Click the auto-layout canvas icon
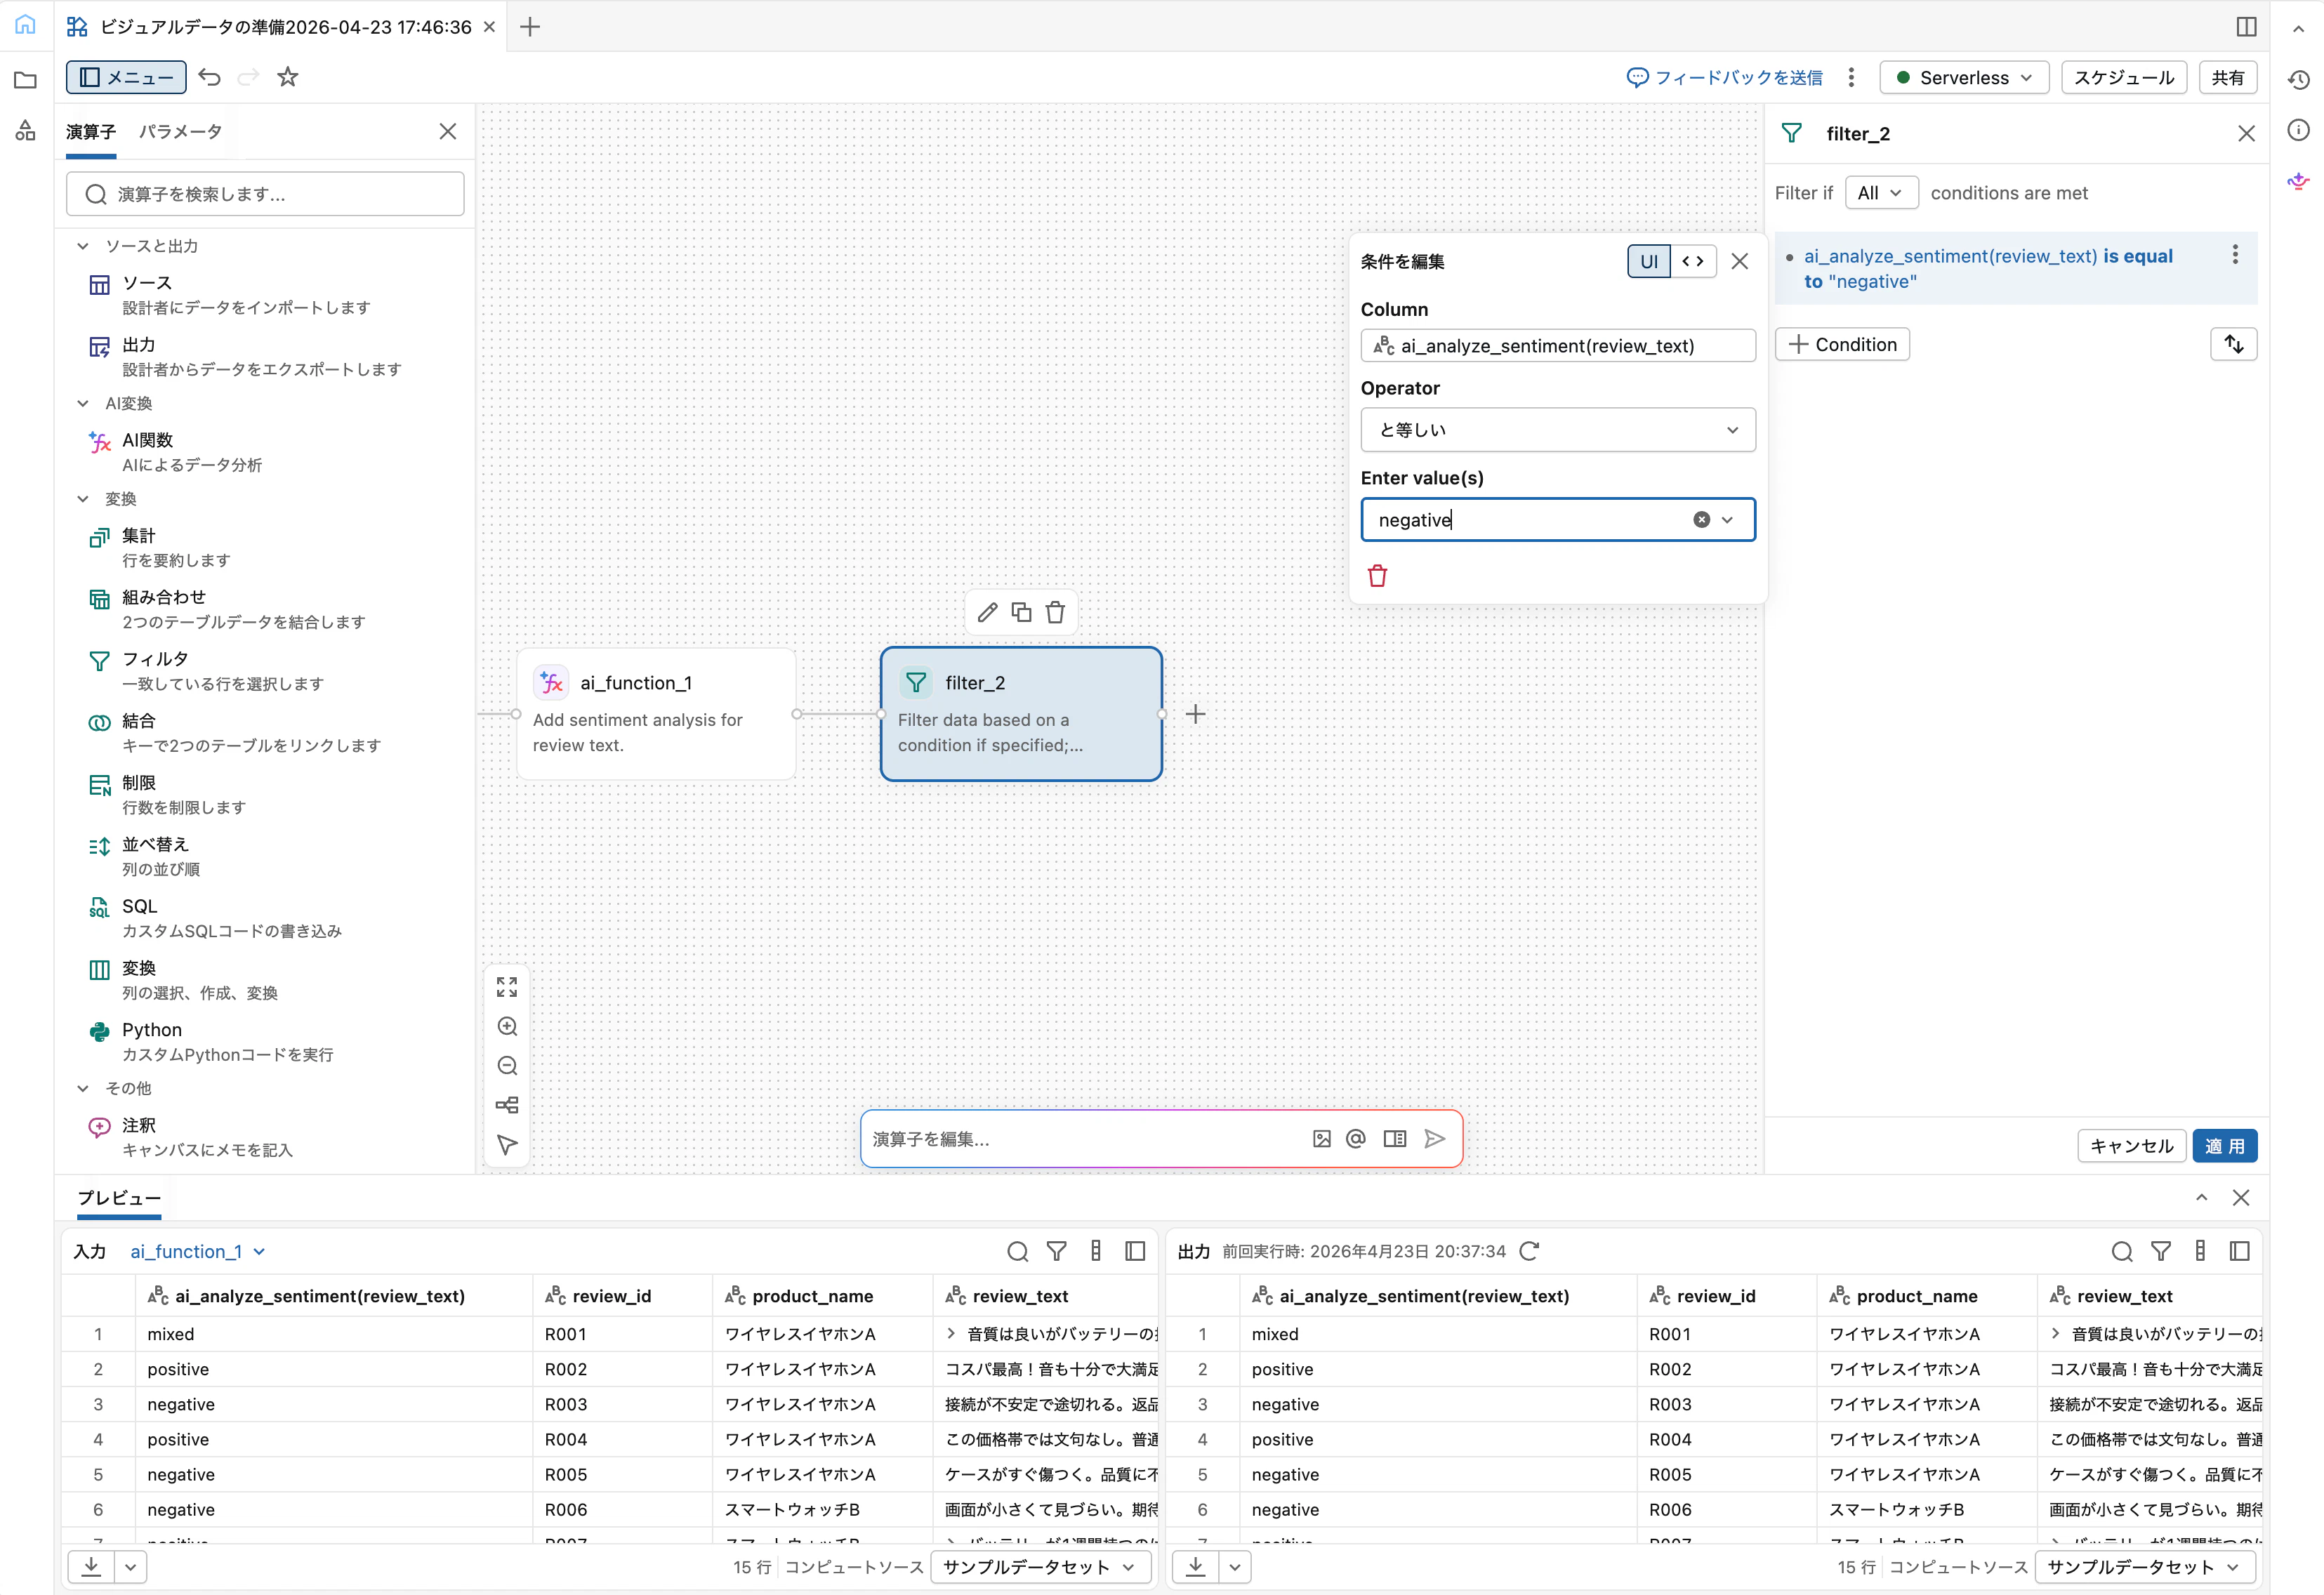 click(x=507, y=1105)
